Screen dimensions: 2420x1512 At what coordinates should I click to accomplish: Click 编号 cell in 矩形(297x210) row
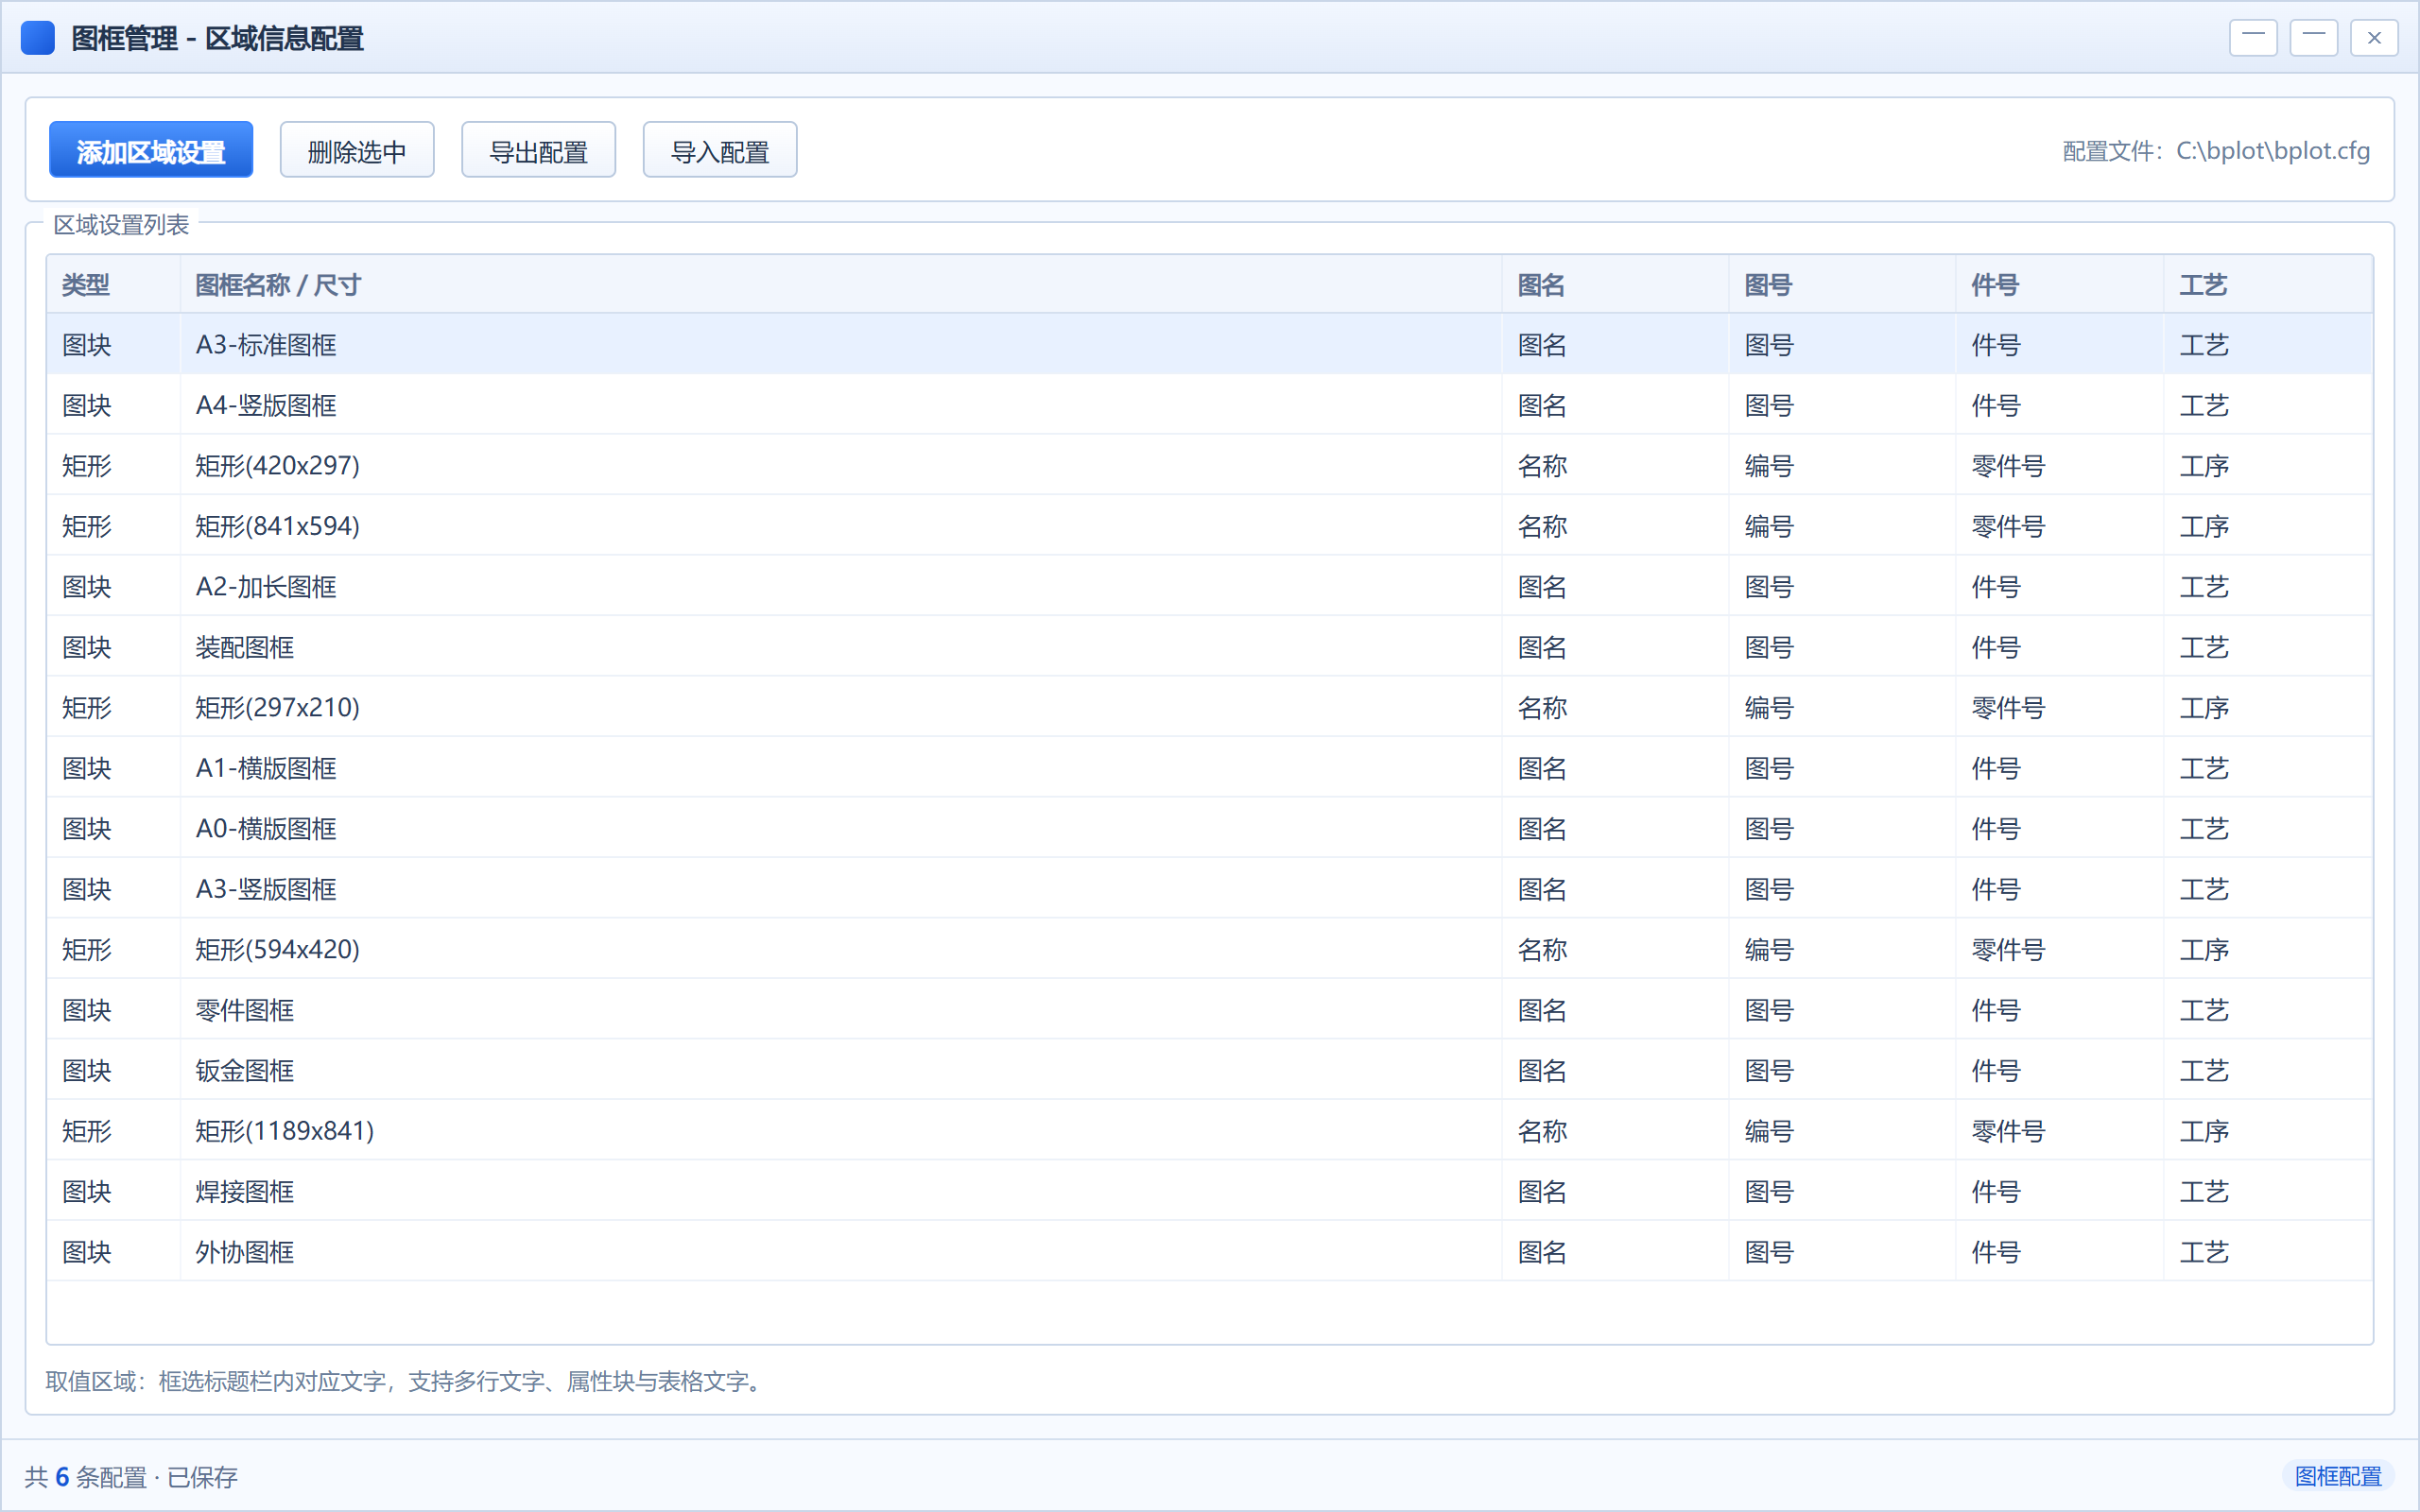(1842, 708)
